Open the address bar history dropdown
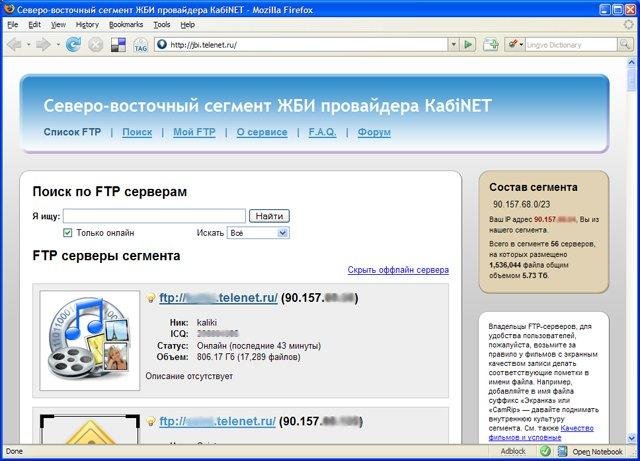This screenshot has height=461, width=640. [x=453, y=45]
